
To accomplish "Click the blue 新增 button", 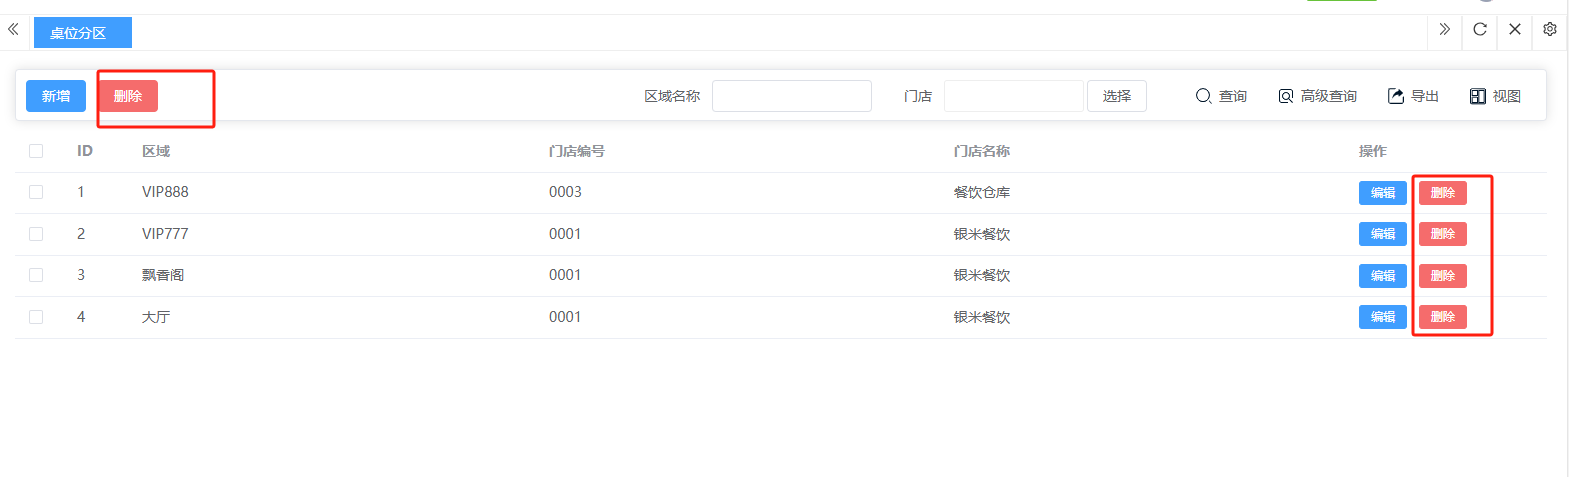I will [x=56, y=96].
